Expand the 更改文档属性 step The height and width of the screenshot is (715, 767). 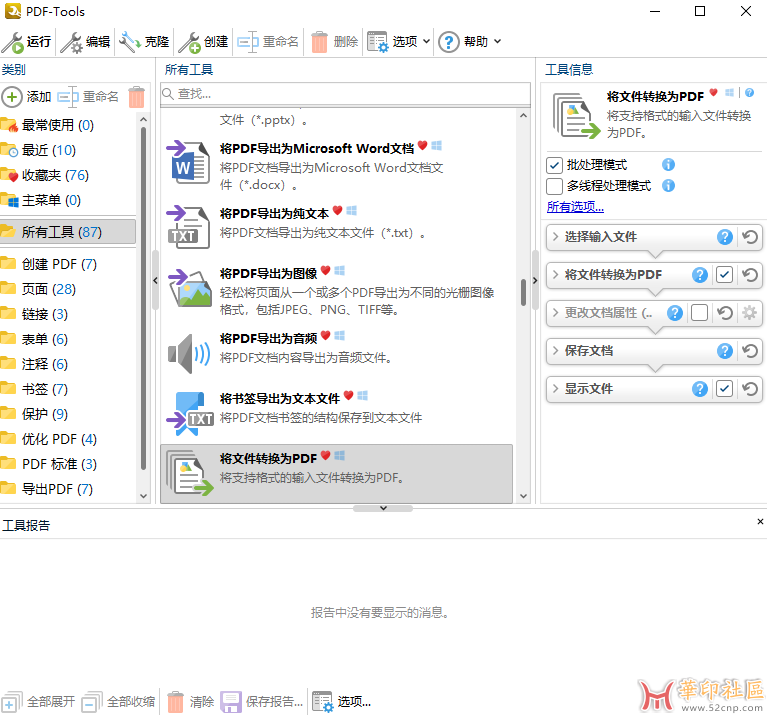[x=556, y=312]
